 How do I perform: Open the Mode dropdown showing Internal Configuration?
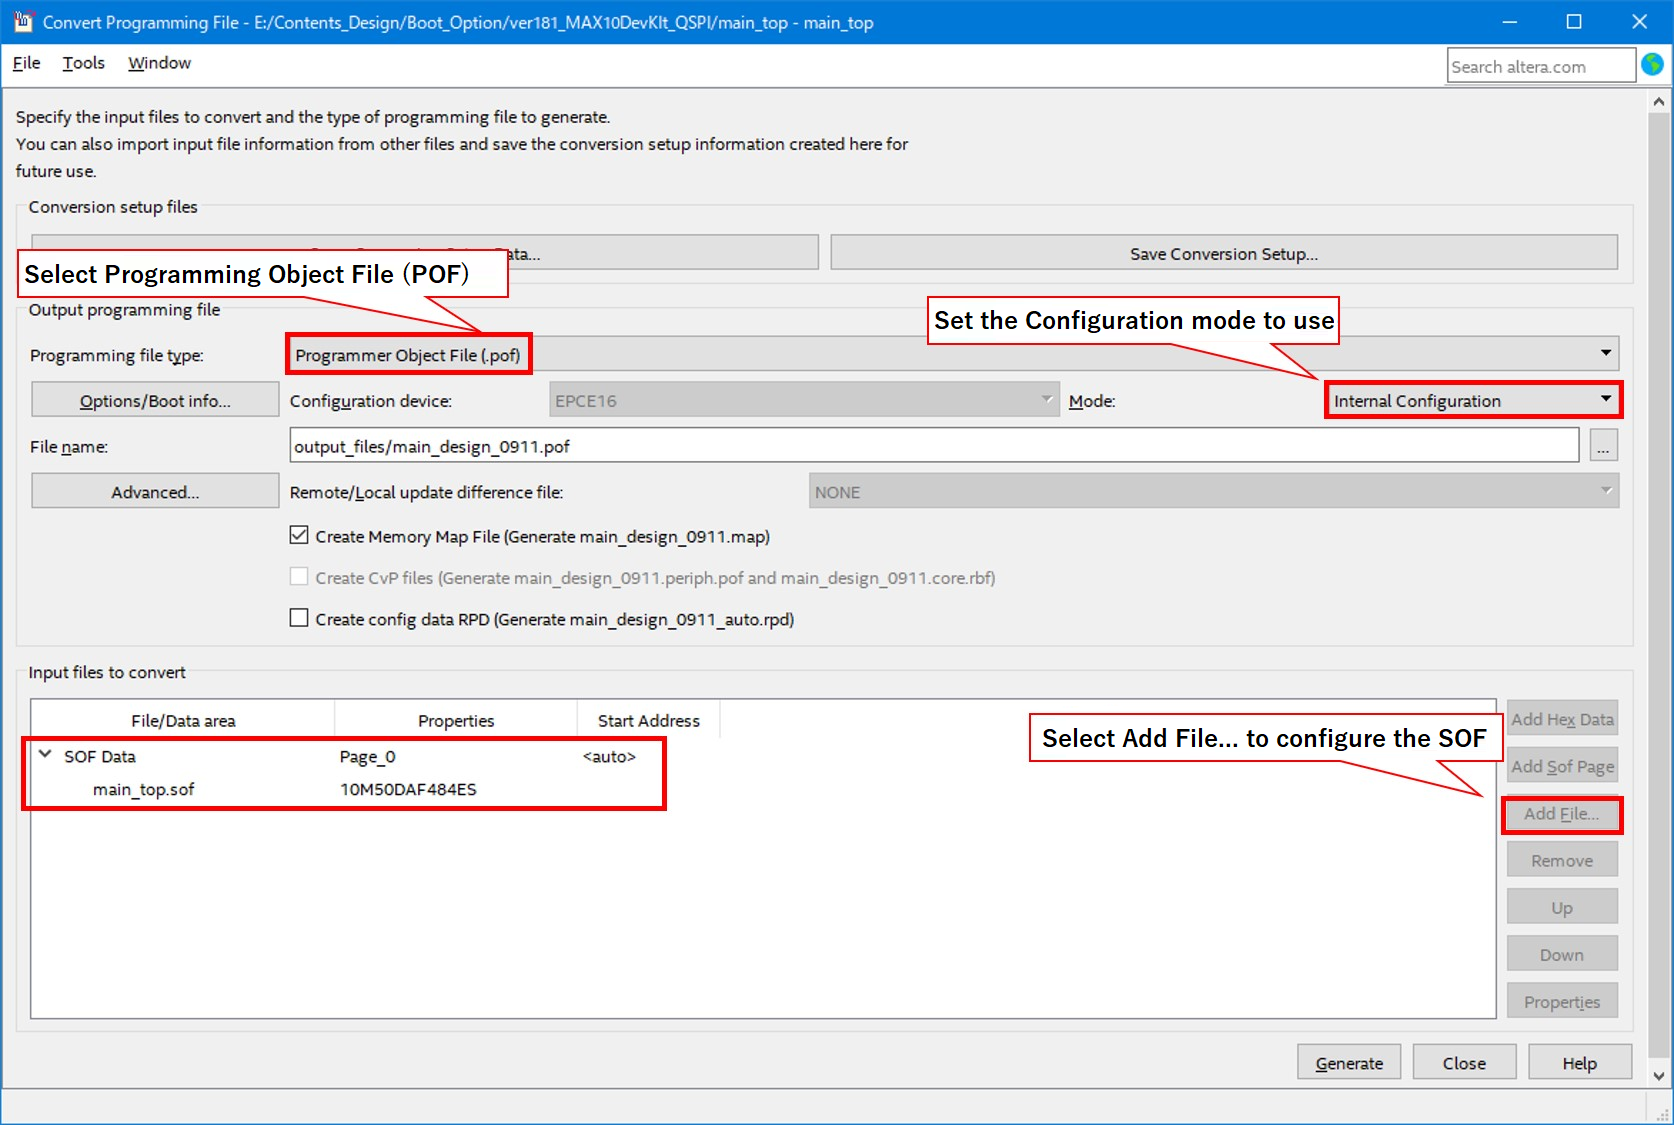1605,400
